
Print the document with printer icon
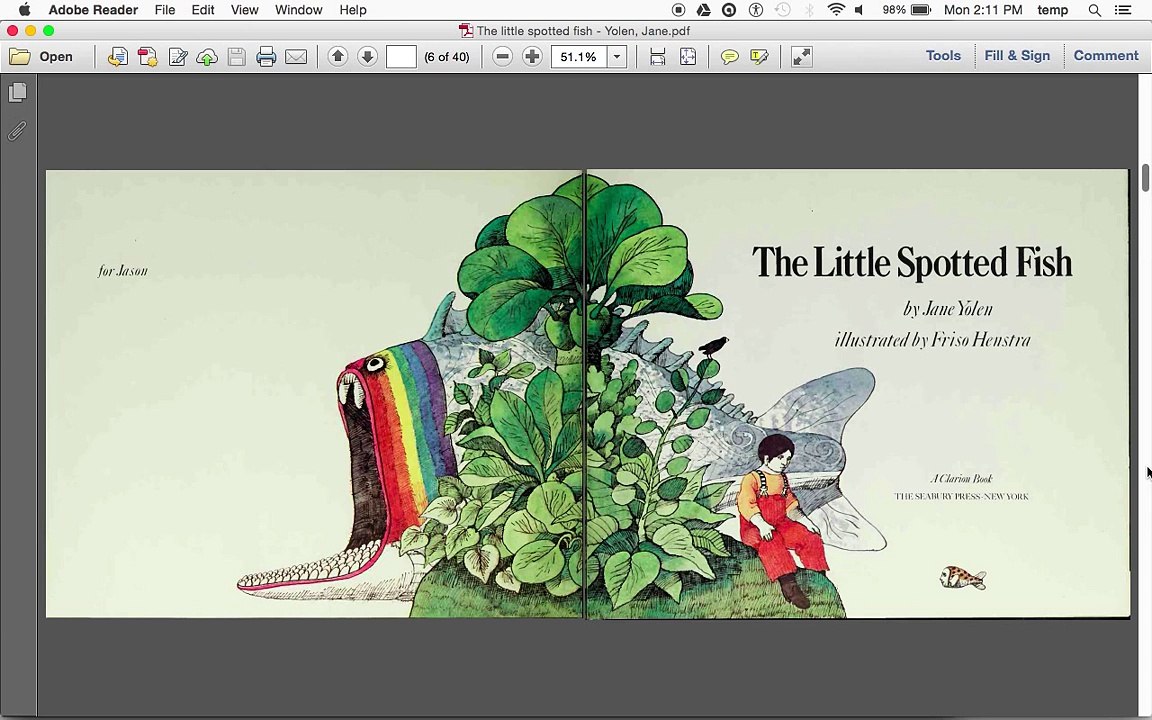266,57
